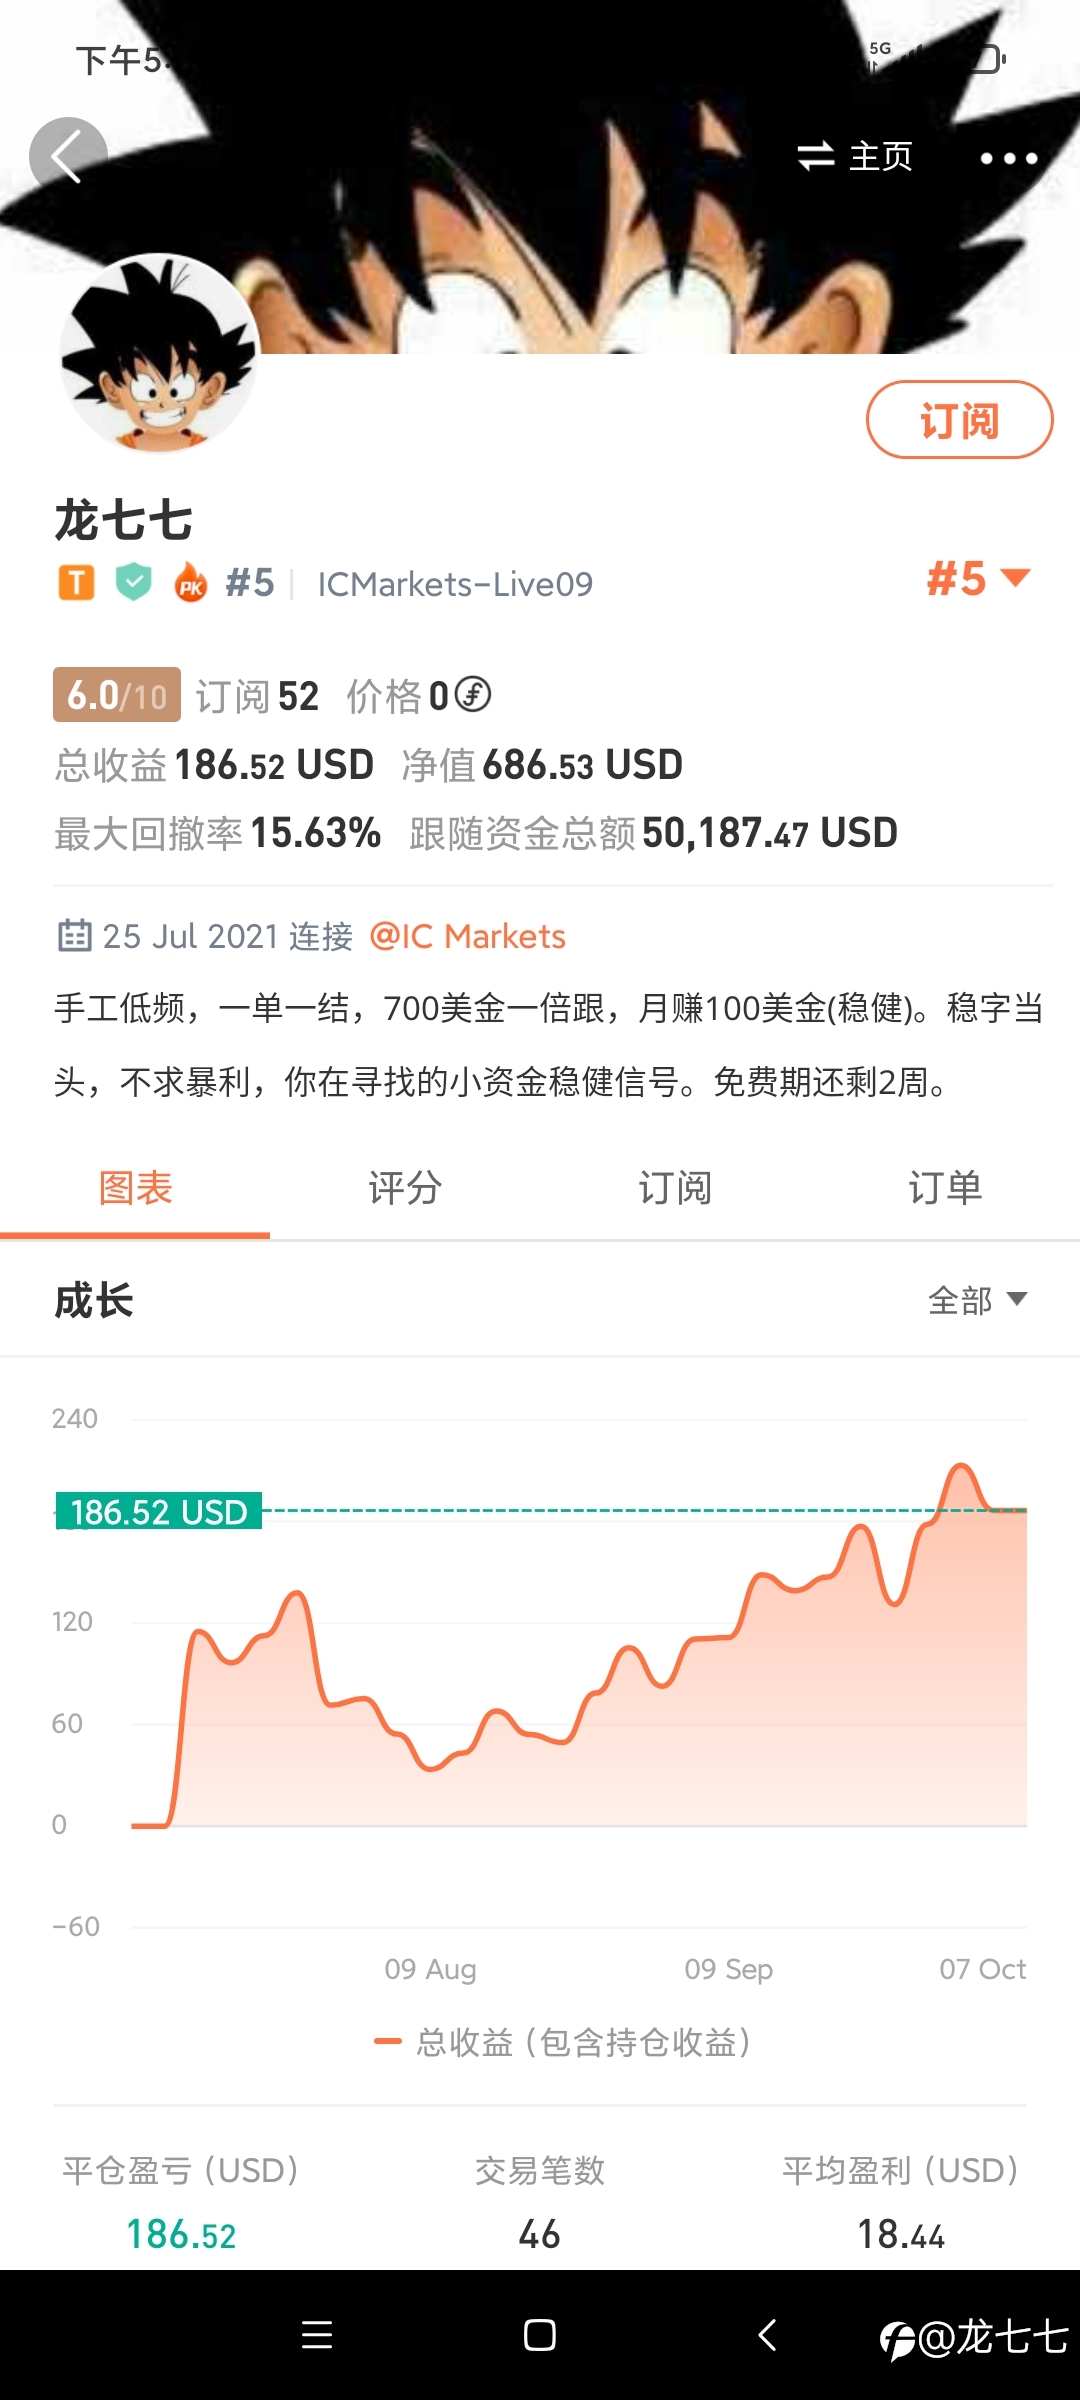Screen dimensions: 1080x2400
Task: Tap the 186.52 USD chart marker label
Action: click(159, 1511)
